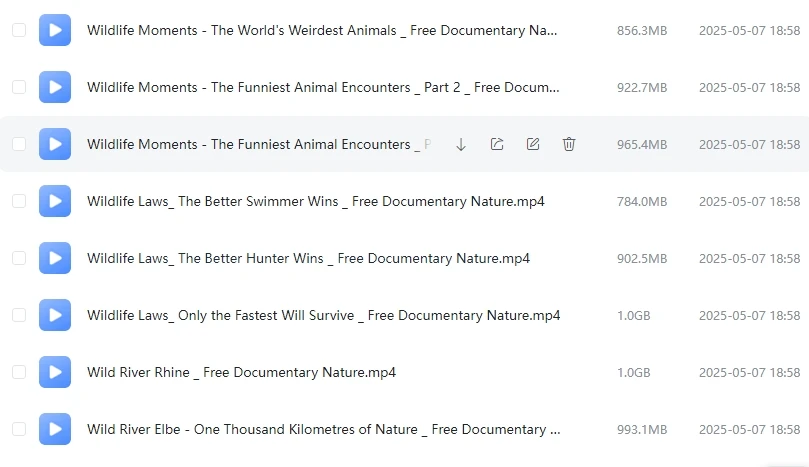809x467 pixels.
Task: Open Wildlife Laws Better Swimmer Wins file name
Action: [316, 201]
